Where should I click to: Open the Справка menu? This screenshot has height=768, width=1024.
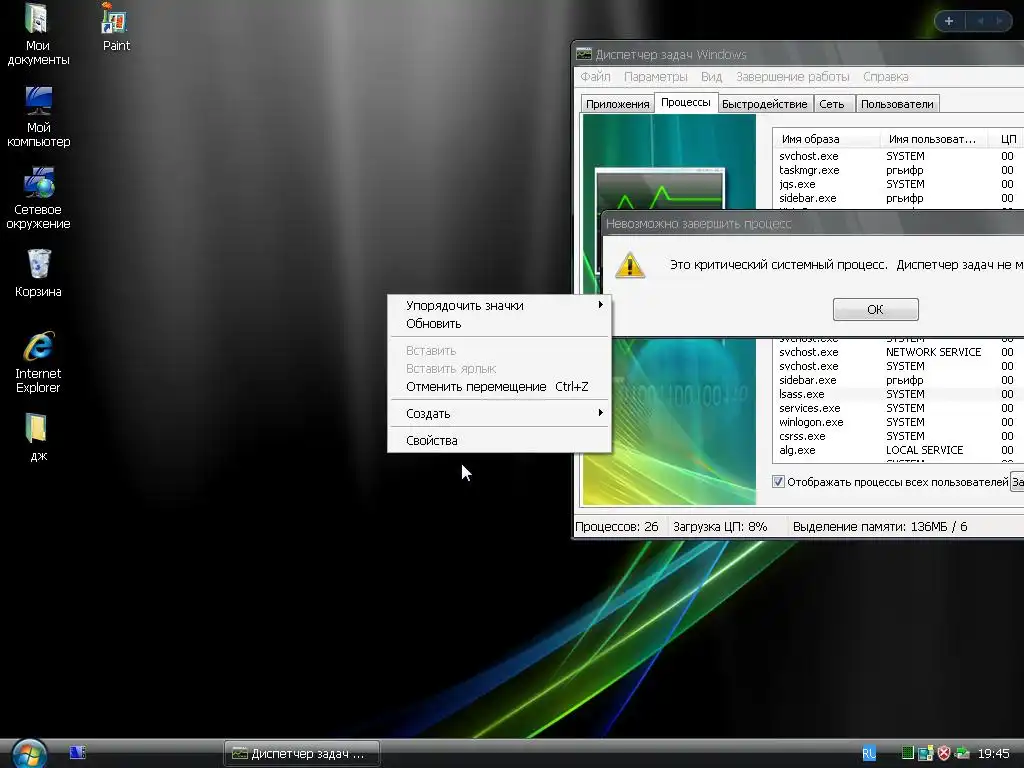(x=886, y=76)
